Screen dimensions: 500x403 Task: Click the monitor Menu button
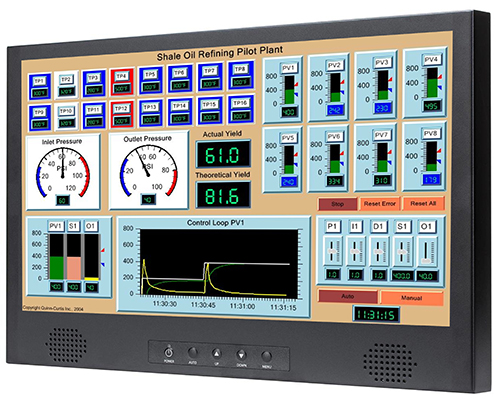tap(266, 356)
